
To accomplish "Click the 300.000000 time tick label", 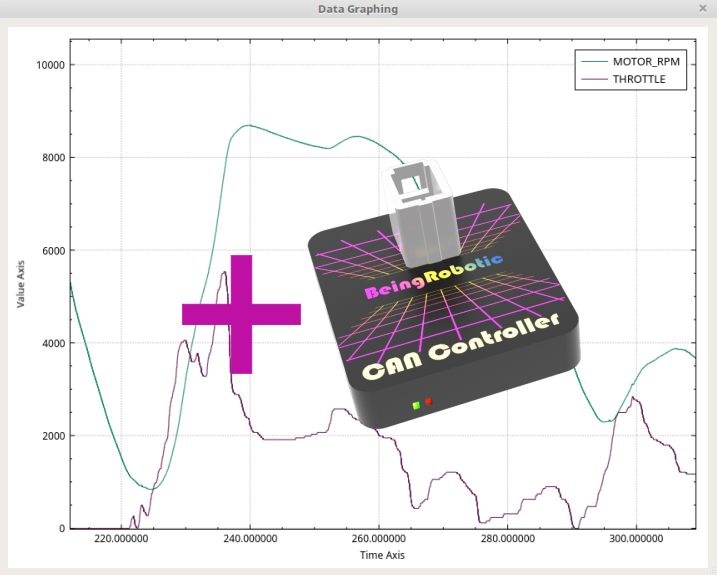I will tap(636, 538).
